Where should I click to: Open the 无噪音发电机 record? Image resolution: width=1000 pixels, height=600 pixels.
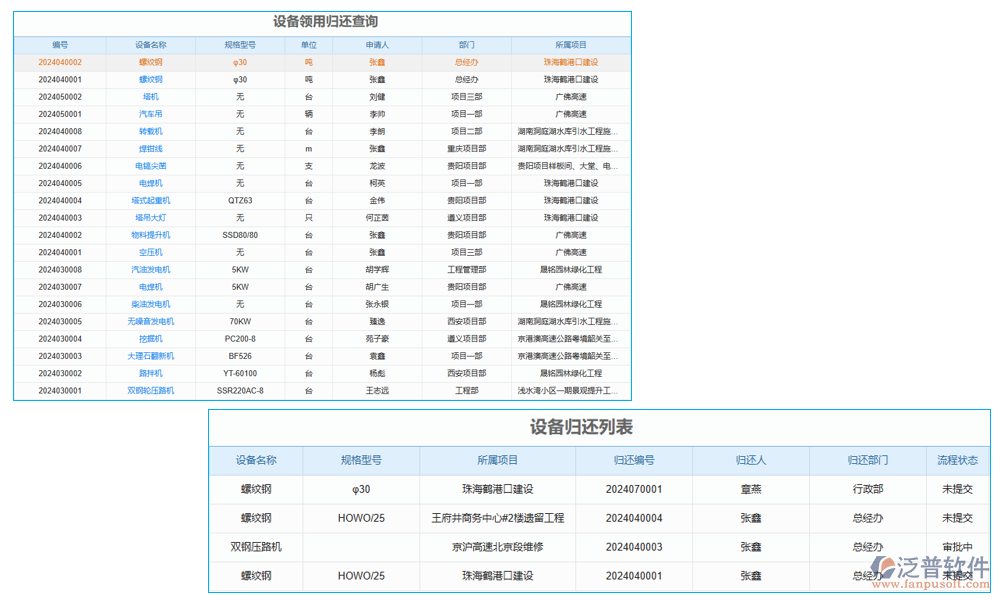[153, 321]
